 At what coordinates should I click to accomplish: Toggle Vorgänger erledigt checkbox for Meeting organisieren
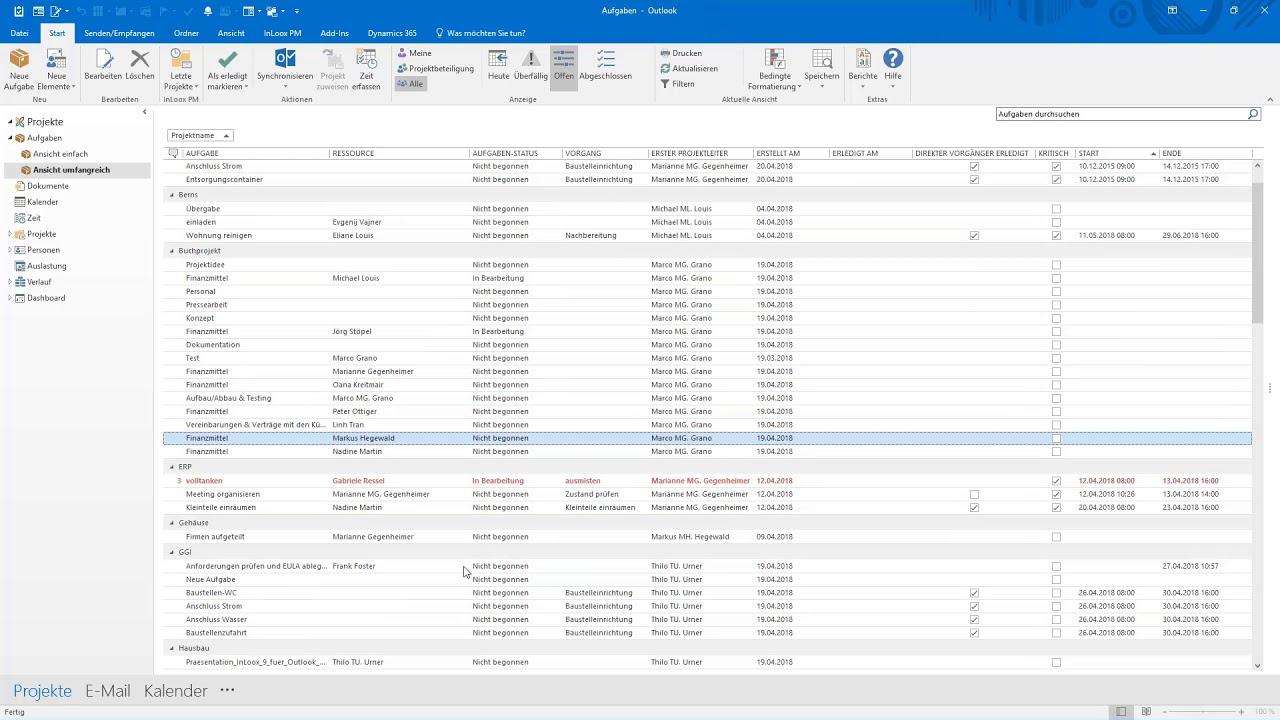click(x=974, y=494)
